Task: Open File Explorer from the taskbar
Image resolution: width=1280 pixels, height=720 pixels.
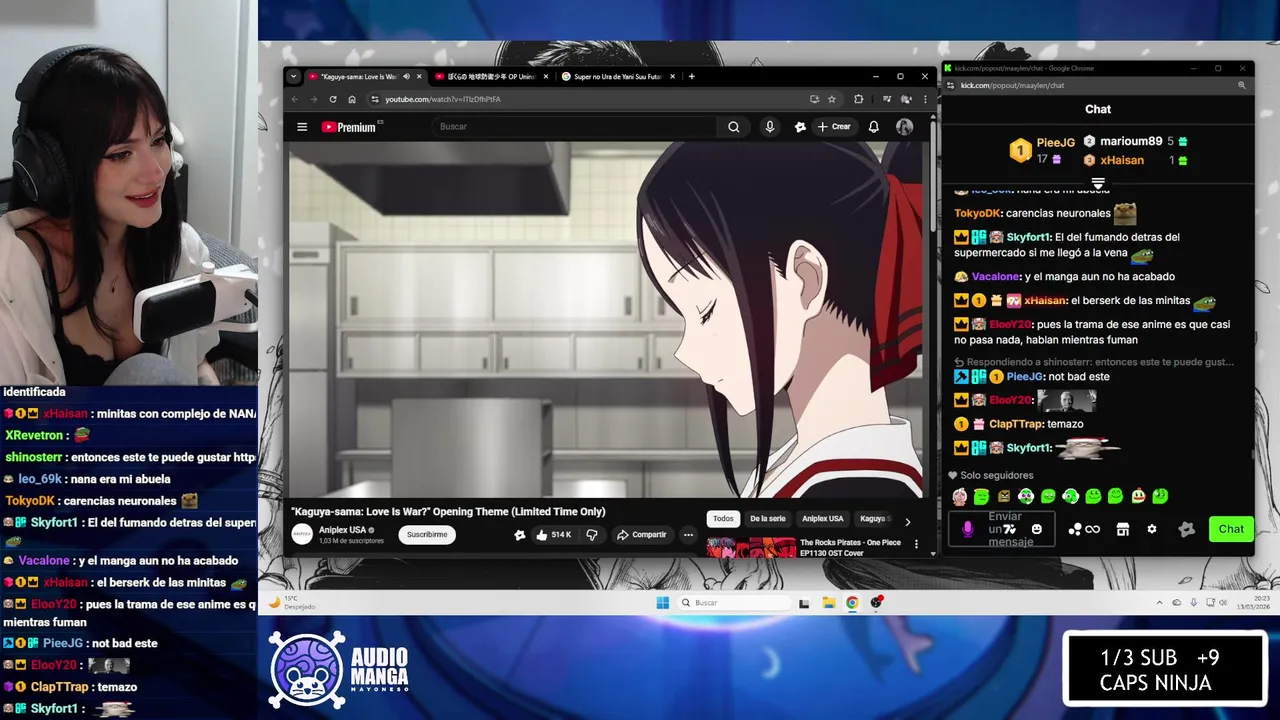Action: pos(829,602)
